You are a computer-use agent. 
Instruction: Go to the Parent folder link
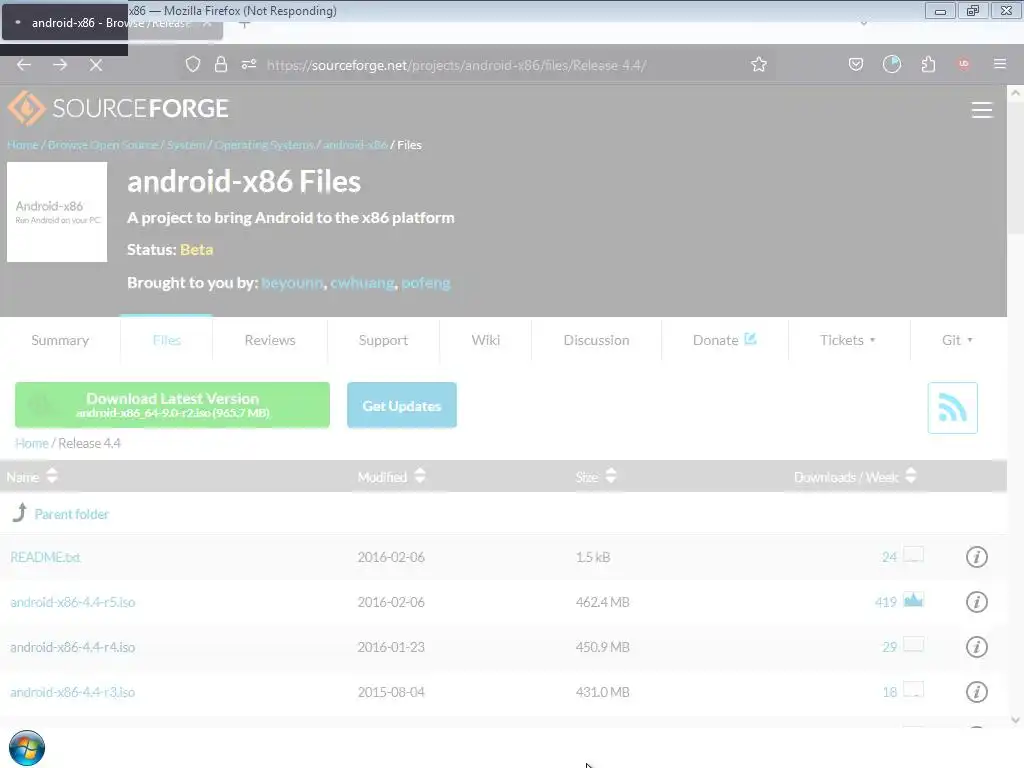(72, 514)
